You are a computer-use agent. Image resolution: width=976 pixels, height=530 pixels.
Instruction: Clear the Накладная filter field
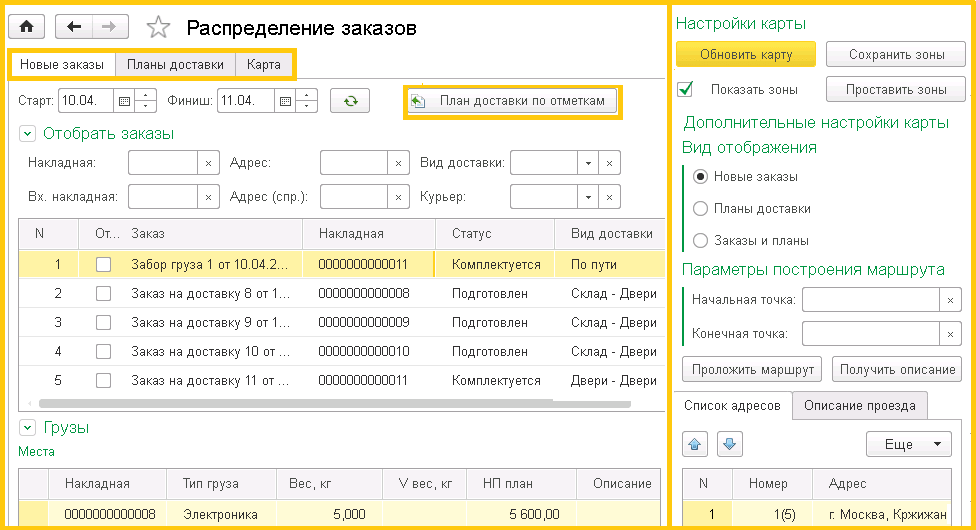point(209,163)
